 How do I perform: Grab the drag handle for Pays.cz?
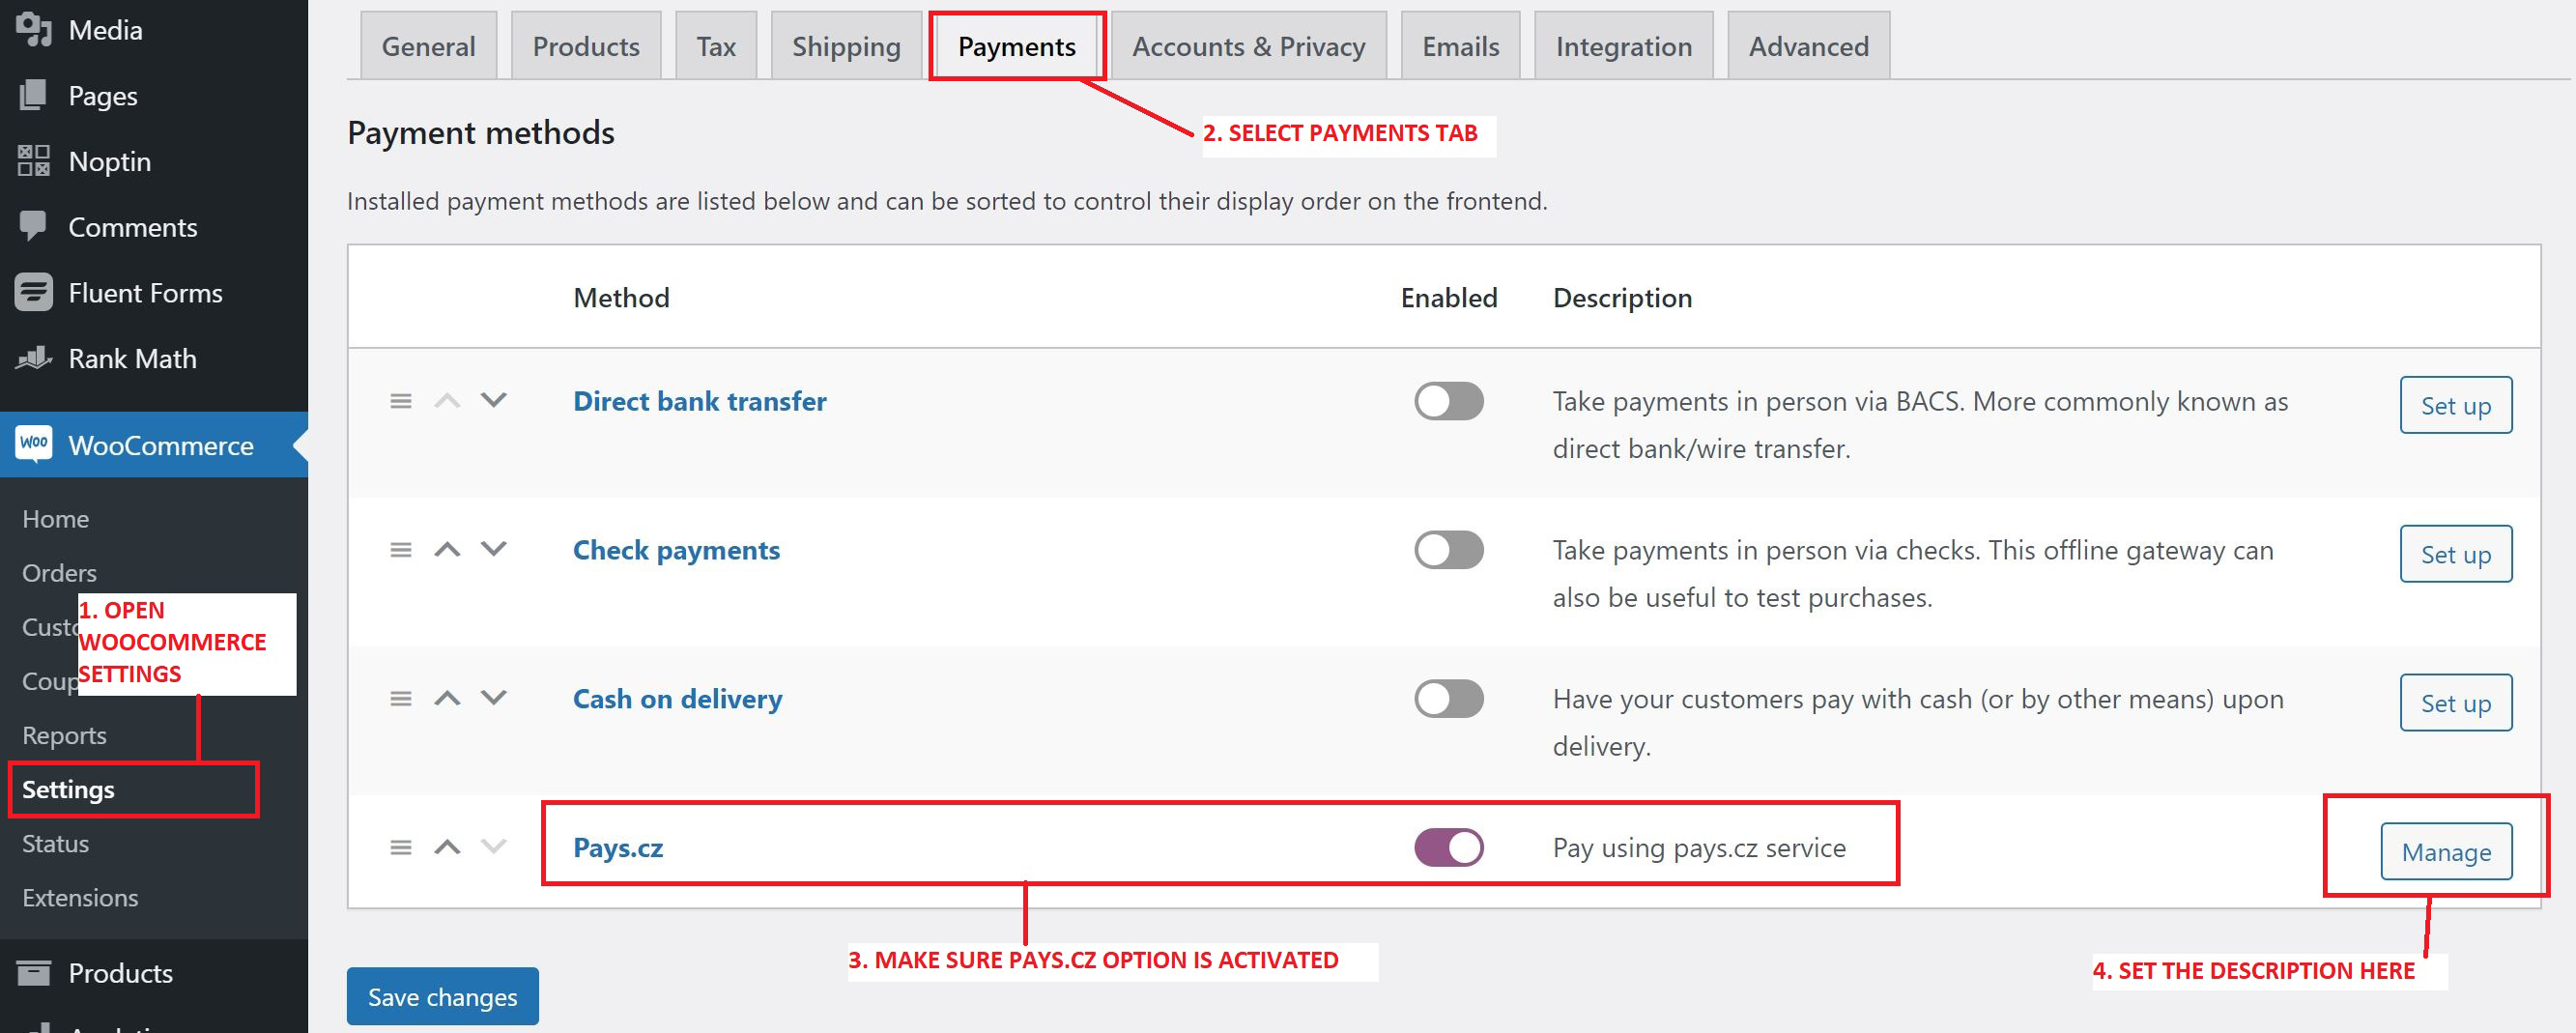click(x=401, y=848)
